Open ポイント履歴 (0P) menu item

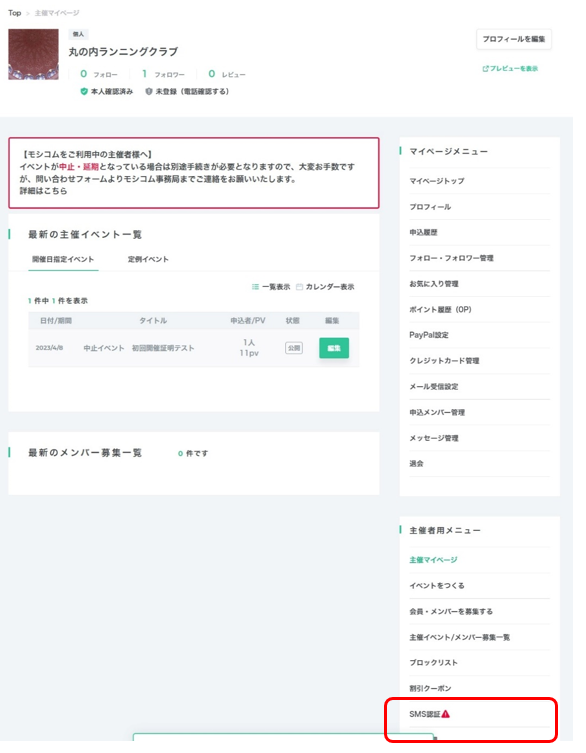(x=440, y=310)
